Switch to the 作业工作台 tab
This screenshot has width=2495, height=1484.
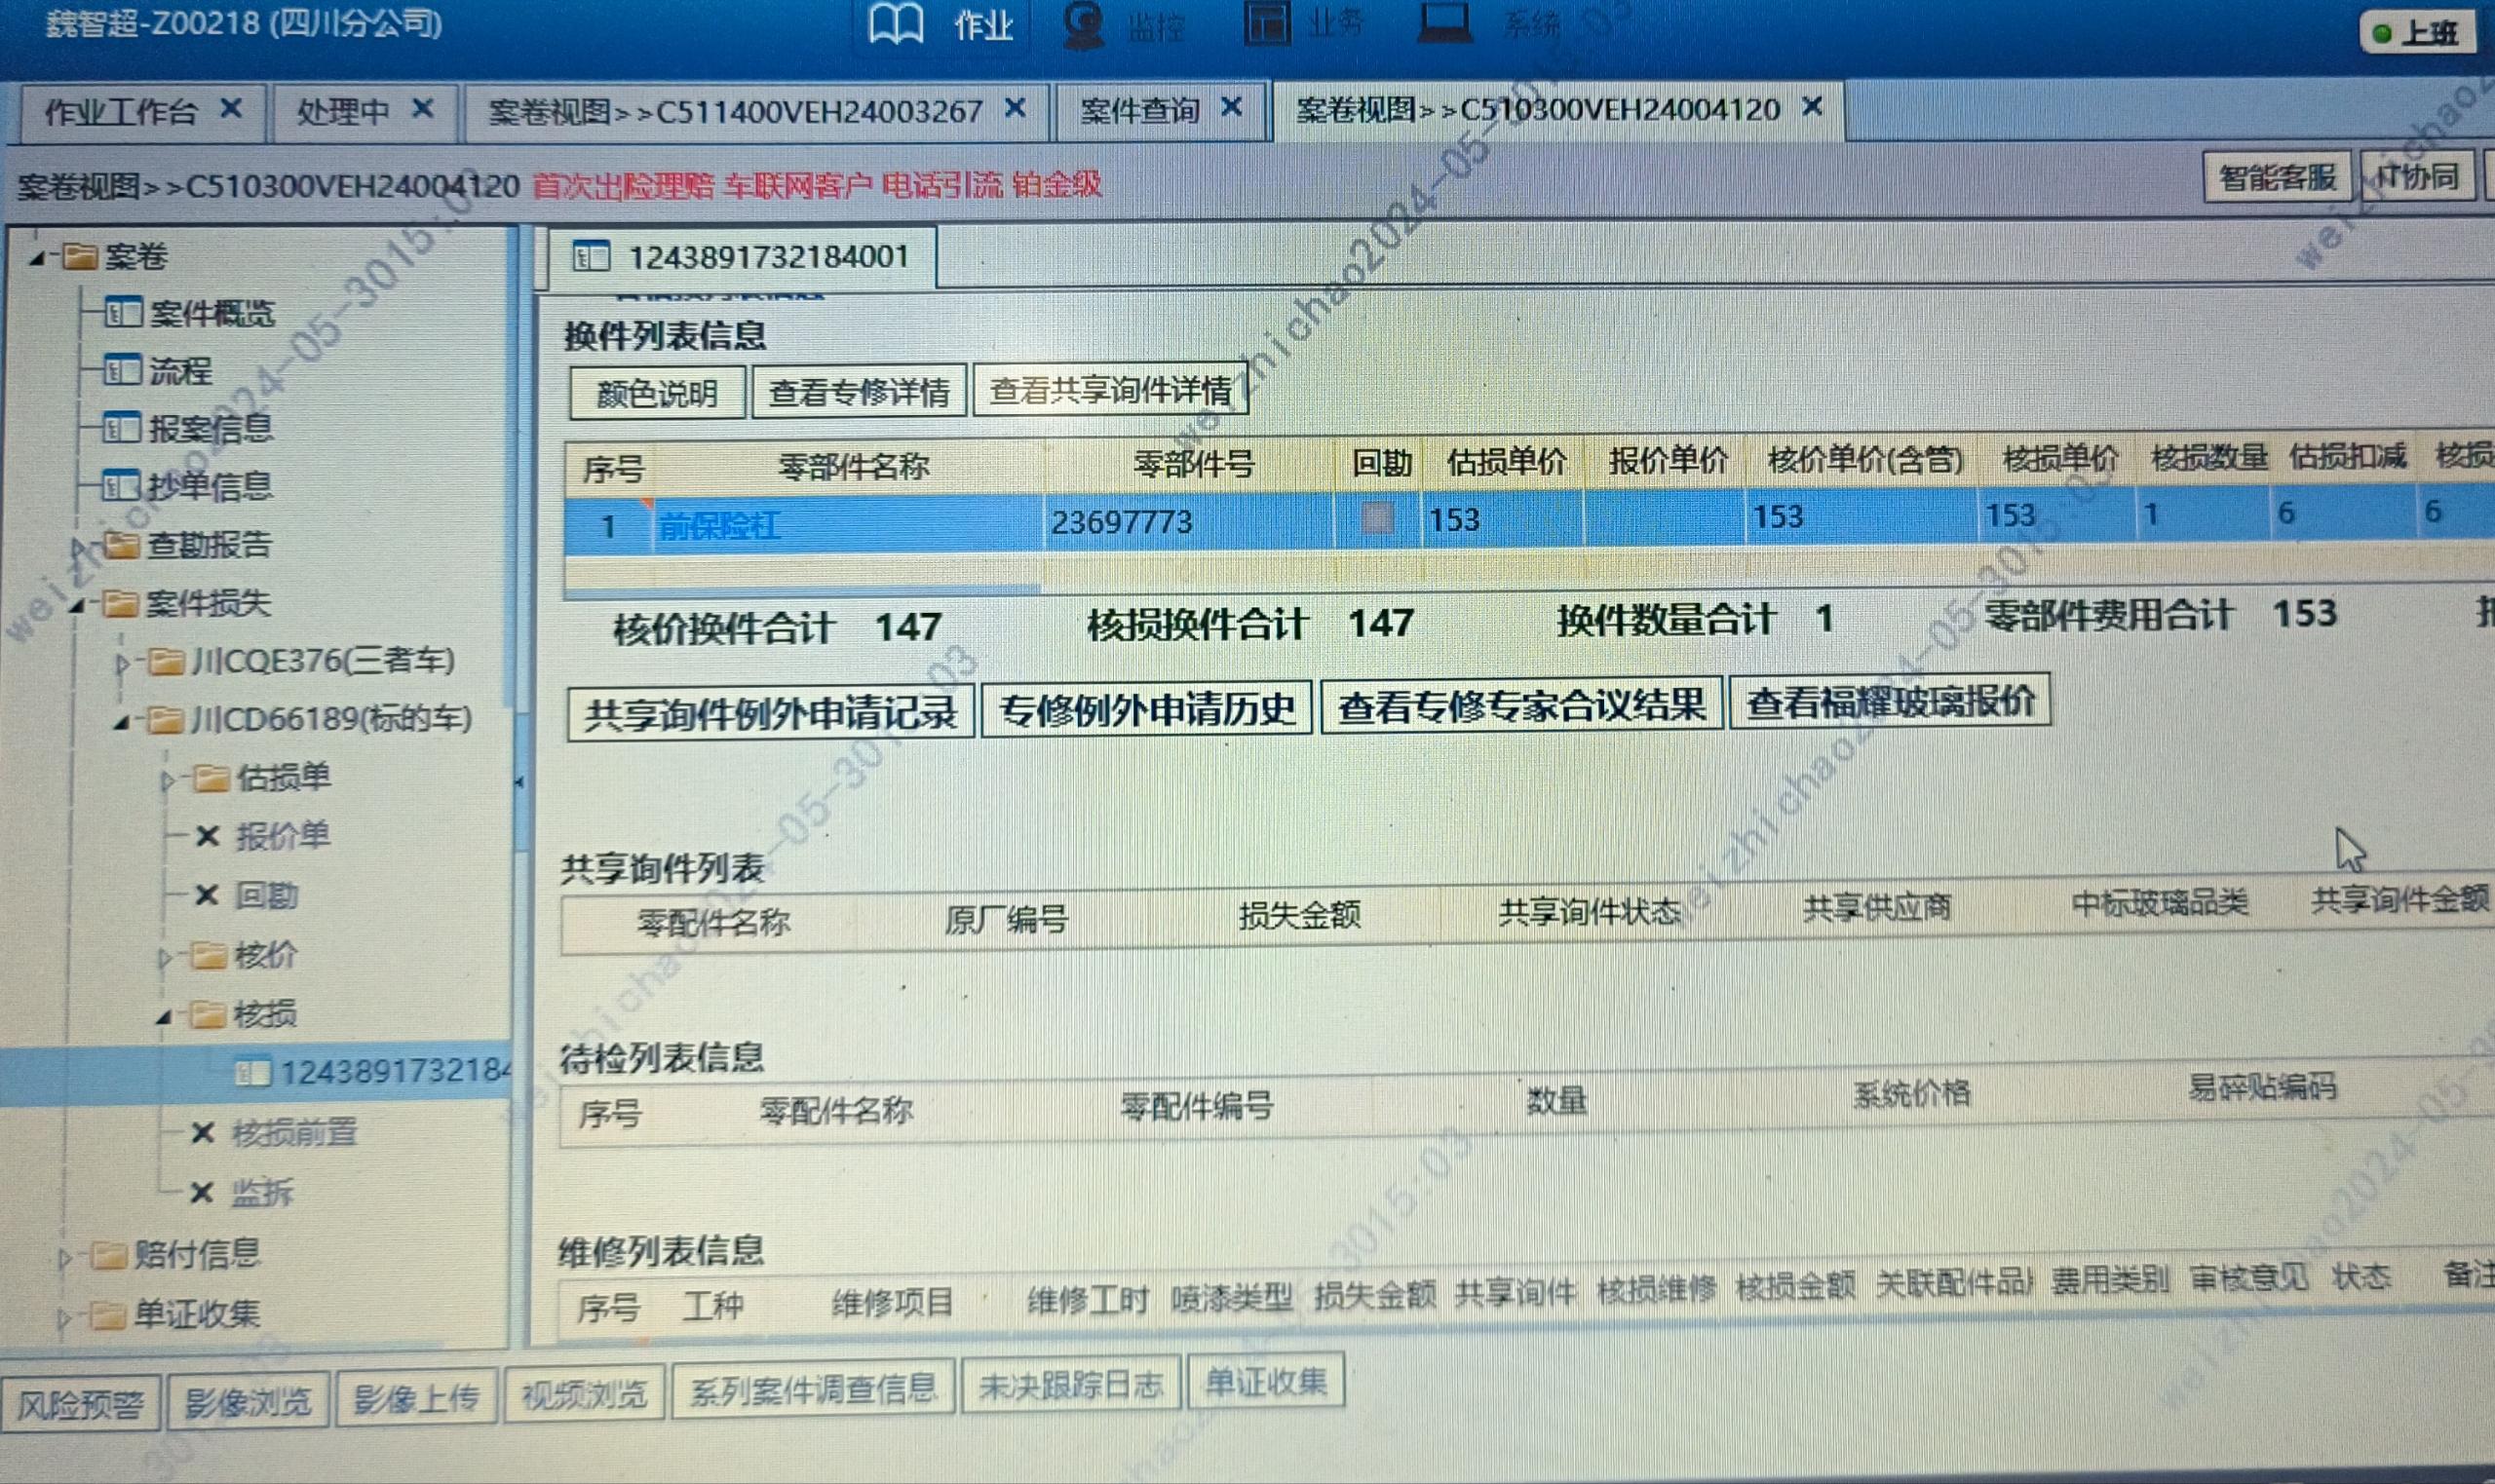click(x=120, y=112)
